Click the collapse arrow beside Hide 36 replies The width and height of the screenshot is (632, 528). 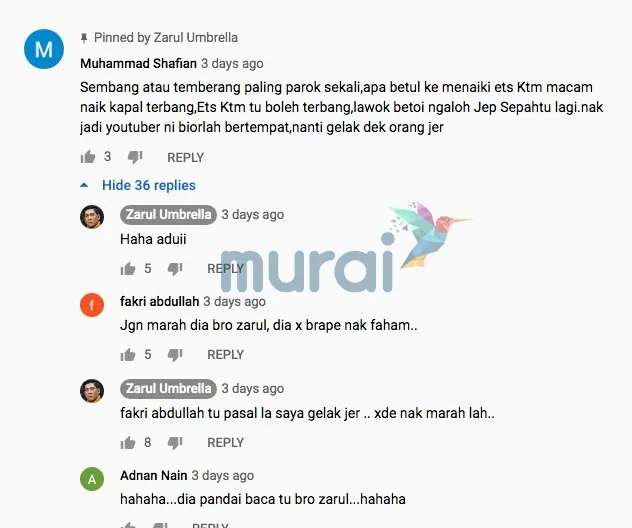(x=84, y=185)
